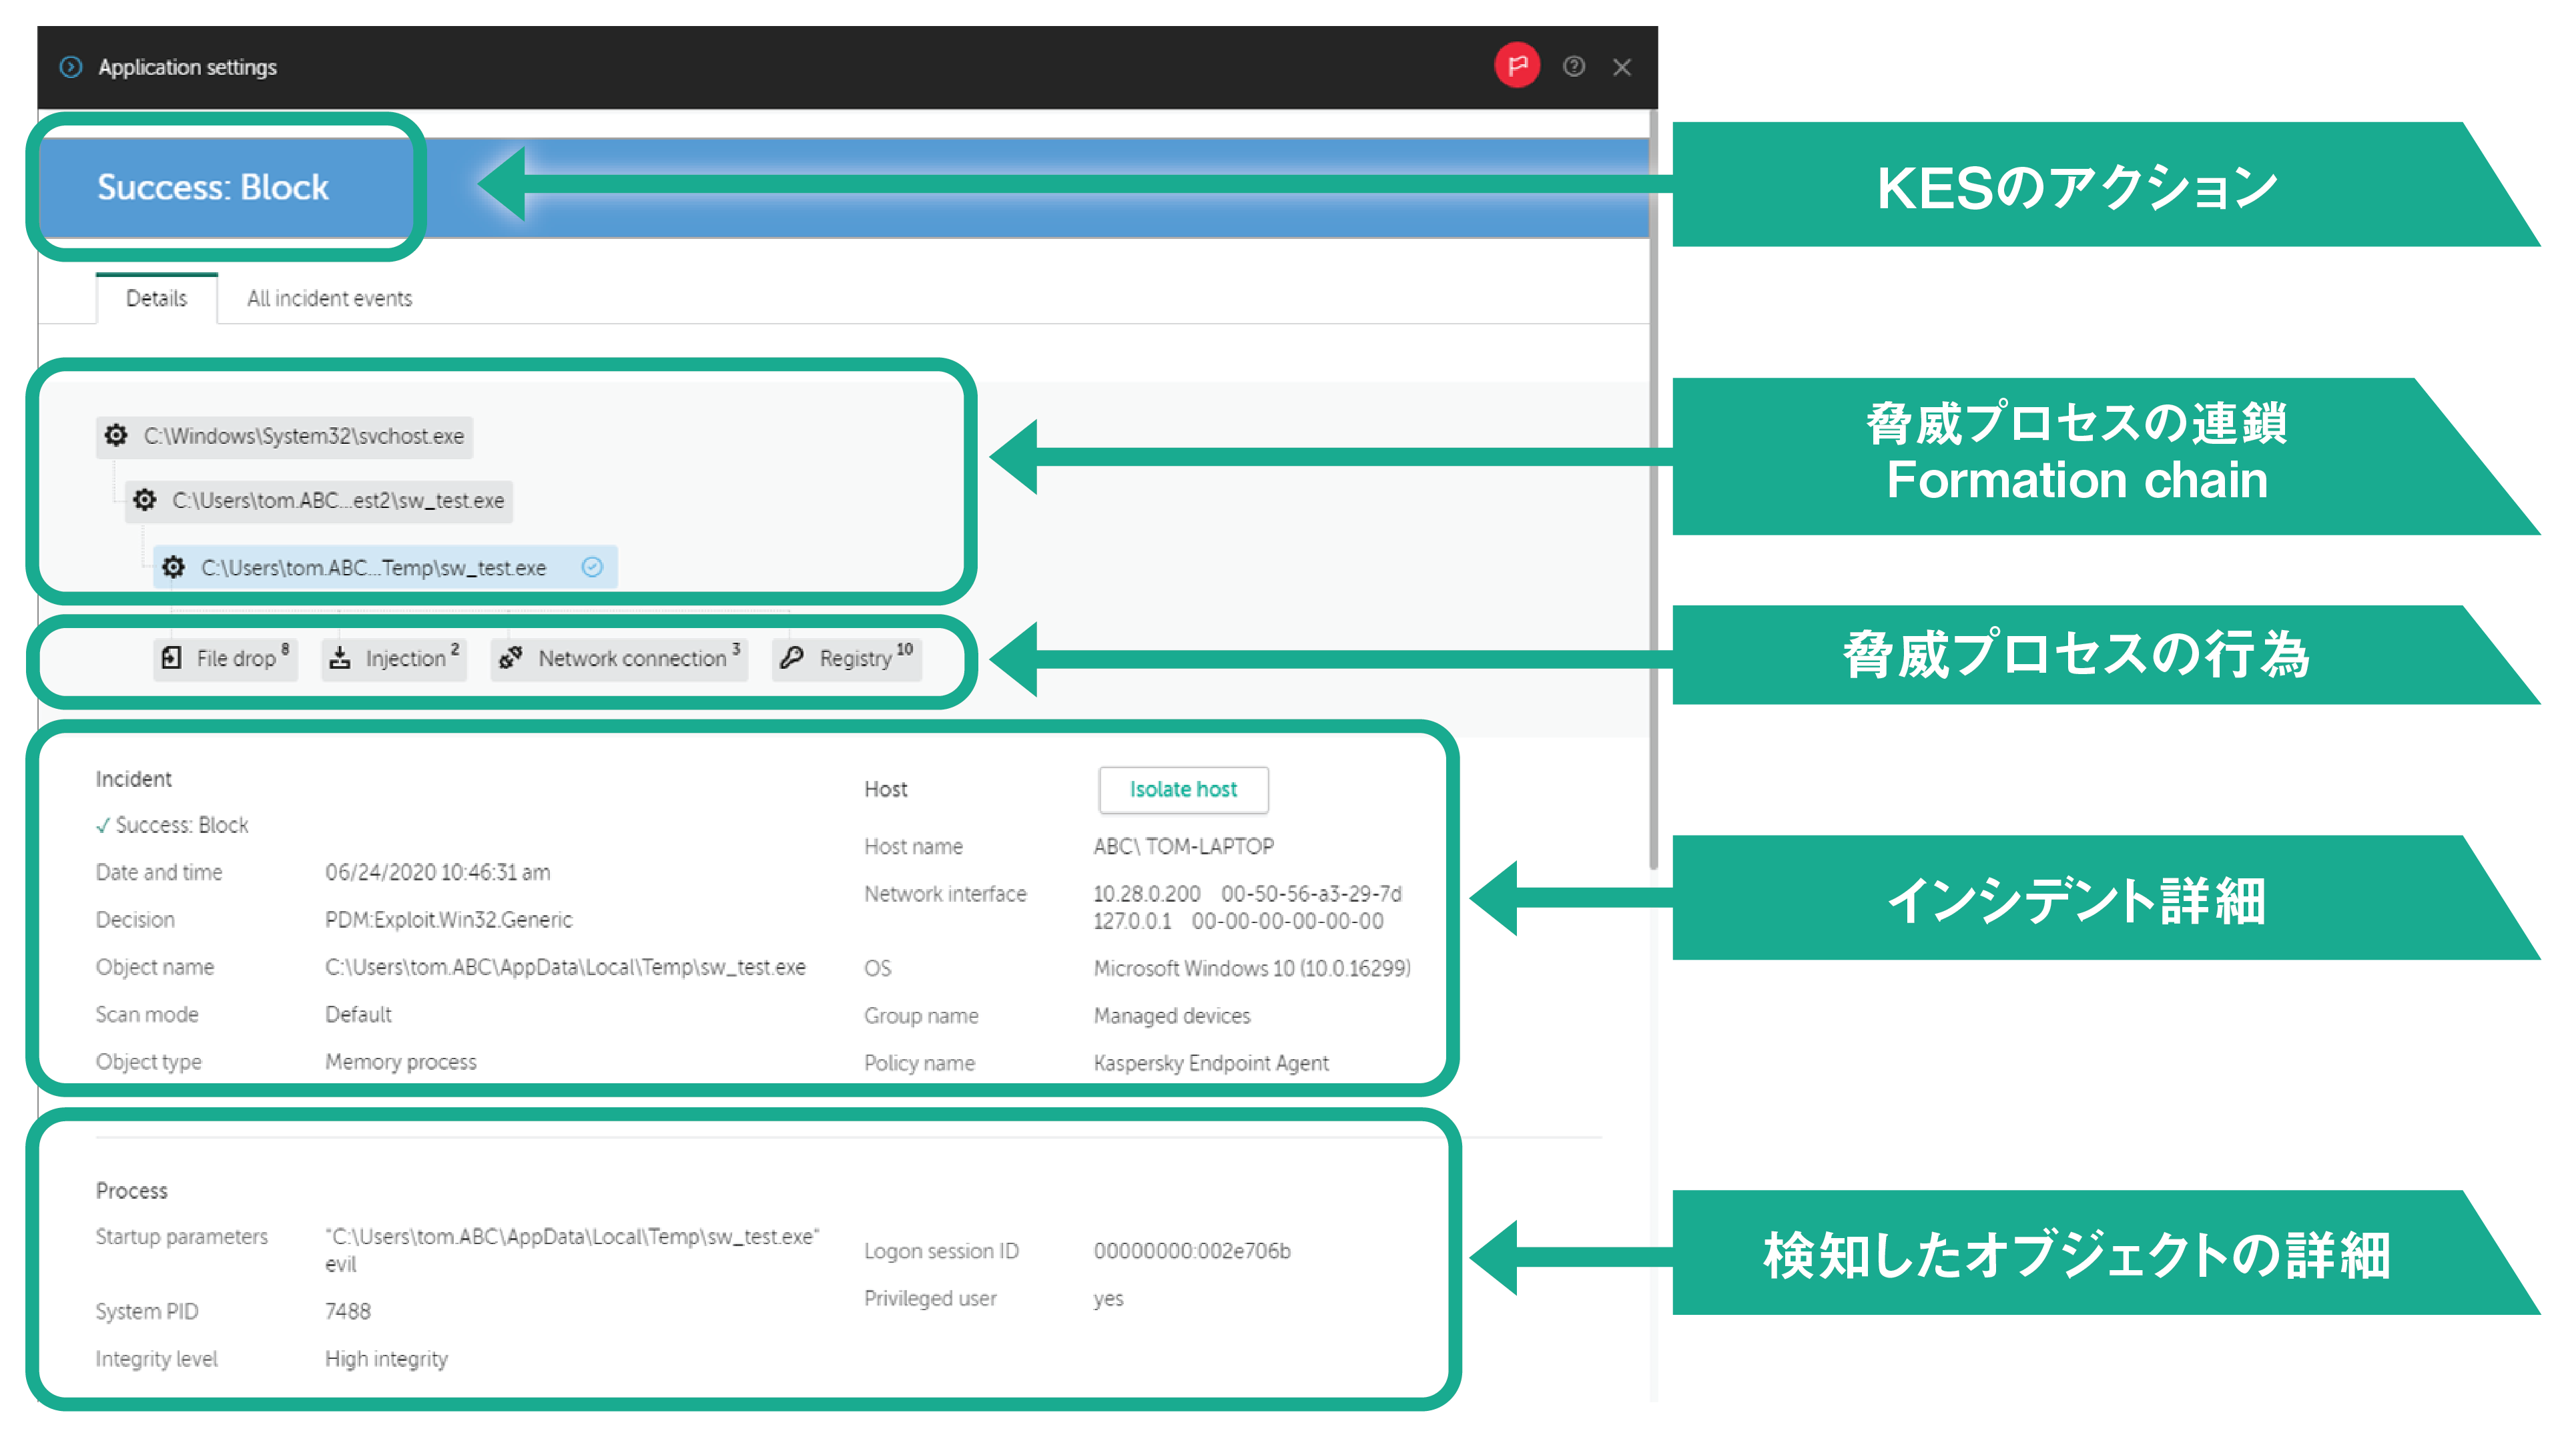Click the Network connection plug icon
The width and height of the screenshot is (2576, 1441).
pos(510,657)
